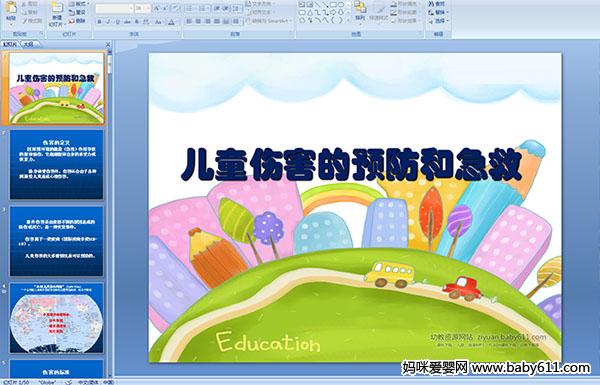Choose the oval shape in shapes gallery
Viewport: 600px width, 385px height.
point(341,5)
